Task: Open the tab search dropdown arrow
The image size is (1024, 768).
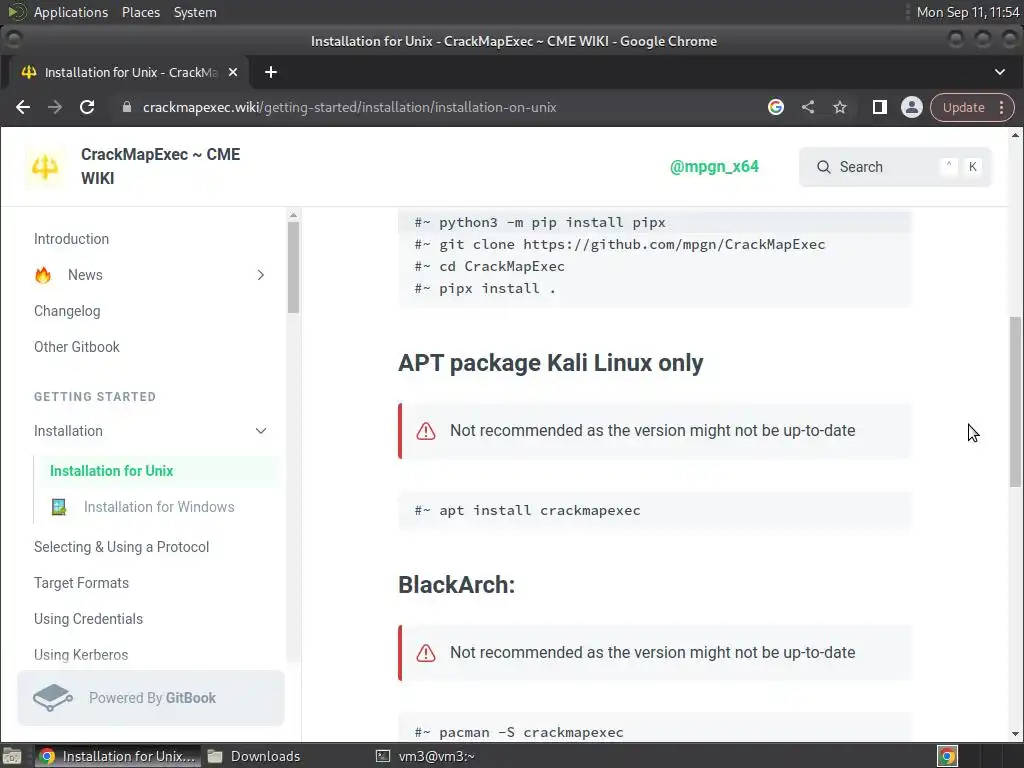Action: click(1000, 72)
